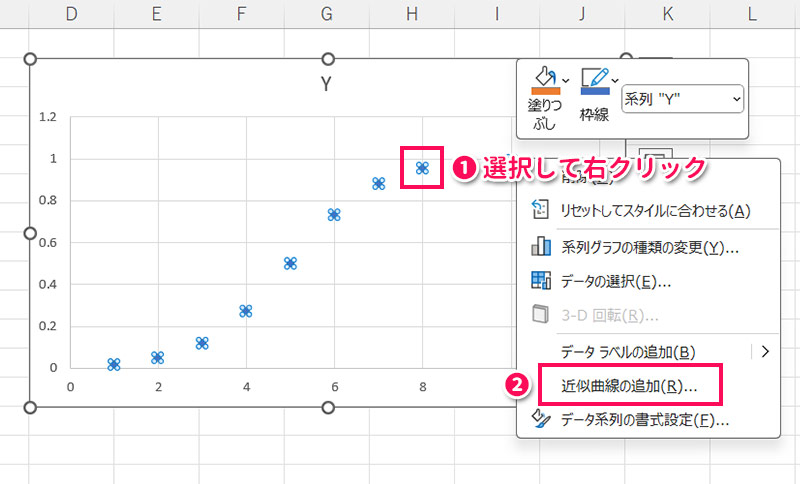Click horizontal axis label 8

(x=422, y=387)
